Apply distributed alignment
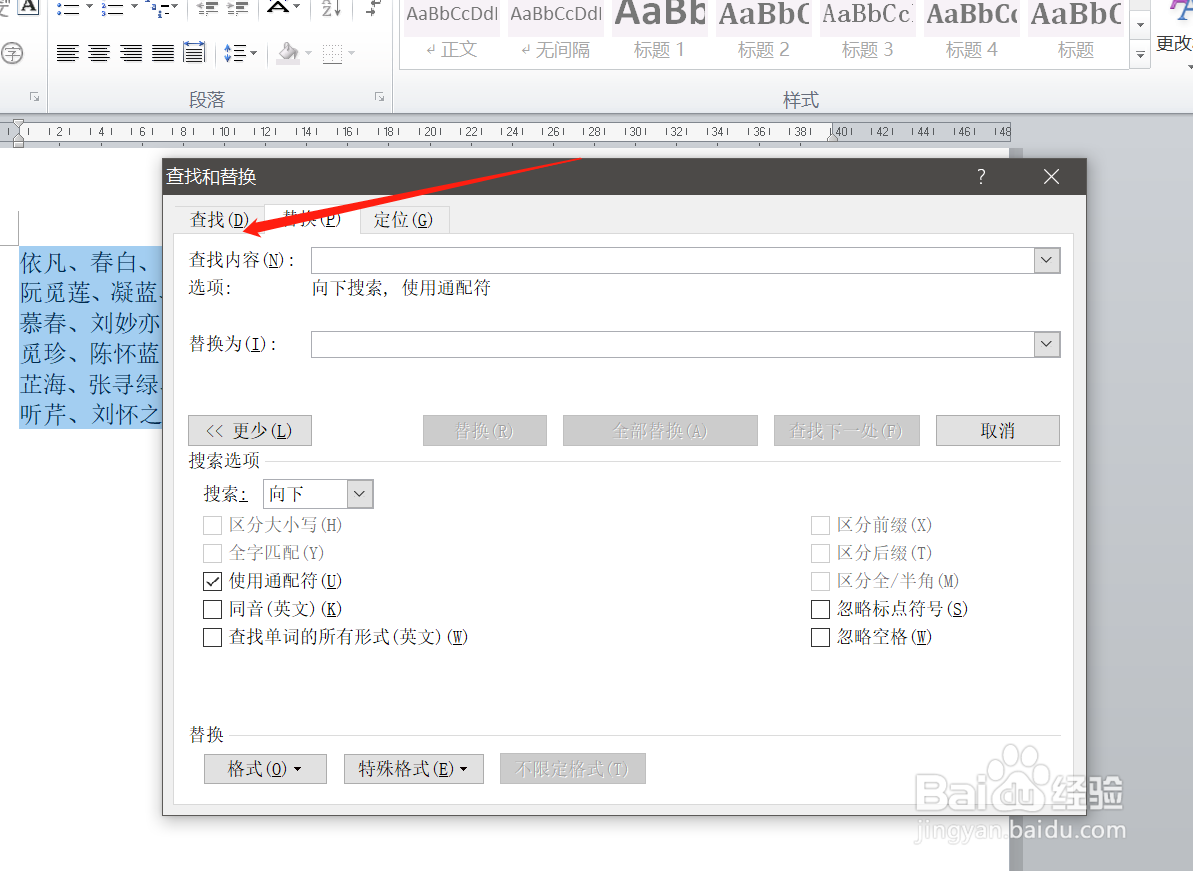This screenshot has width=1193, height=871. 195,53
